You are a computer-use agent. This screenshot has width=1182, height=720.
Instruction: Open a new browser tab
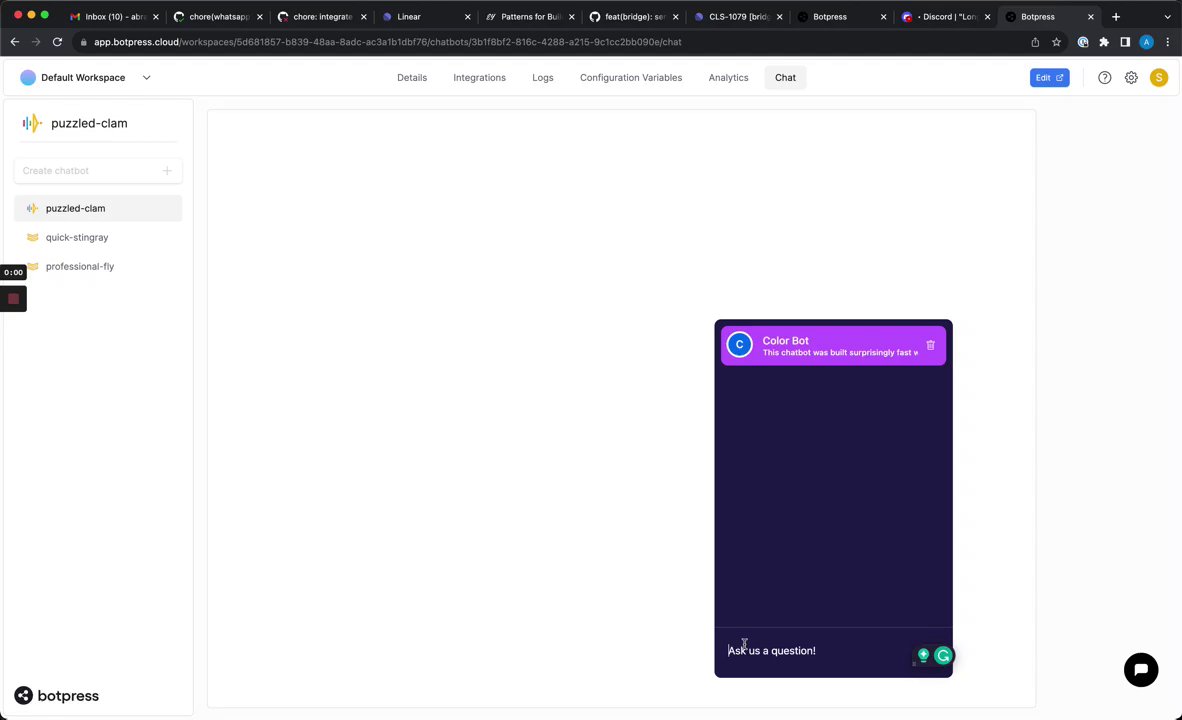pos(1116,17)
